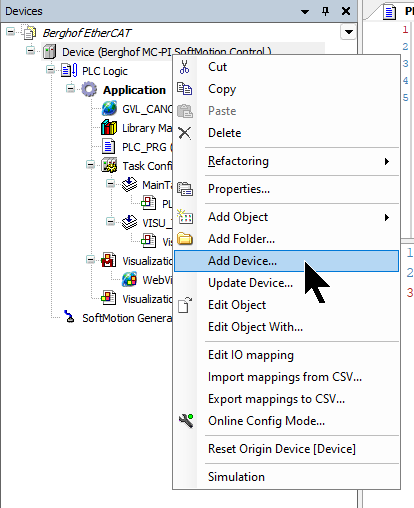Click the GVL_CANC globe icon
The width and height of the screenshot is (414, 508).
click(x=109, y=109)
